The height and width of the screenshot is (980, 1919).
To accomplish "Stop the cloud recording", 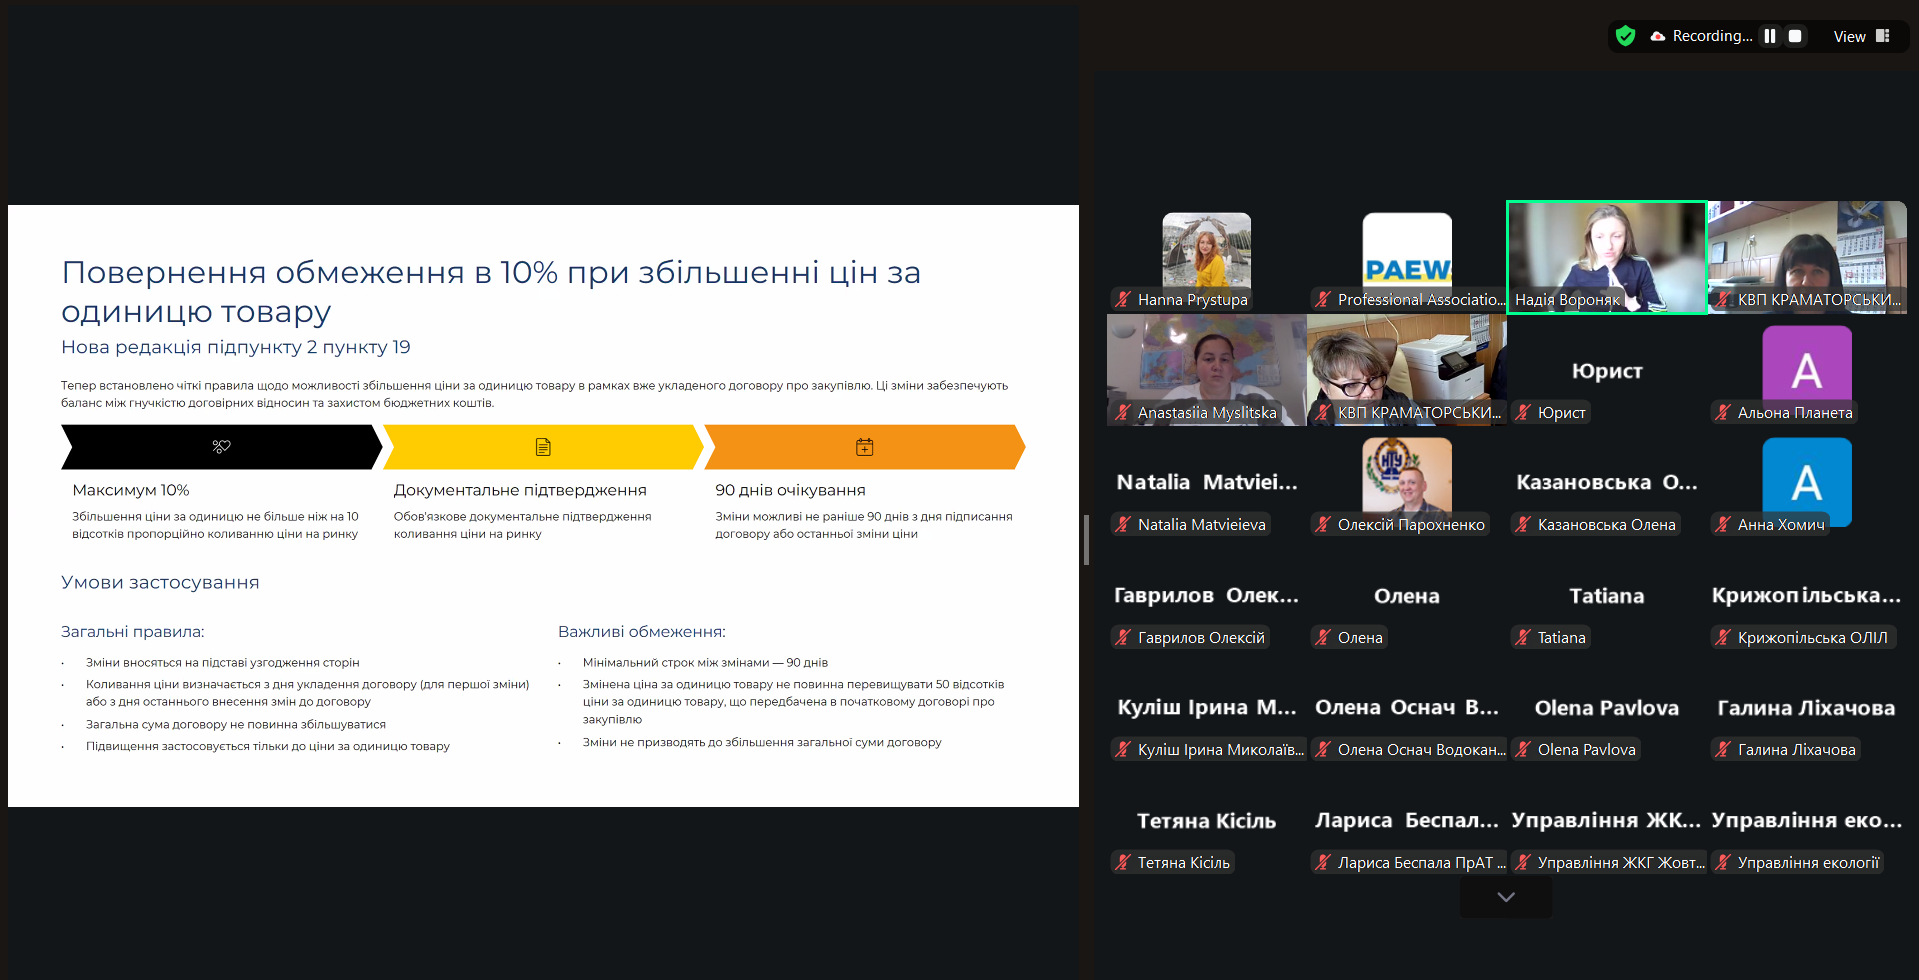I will [1795, 36].
